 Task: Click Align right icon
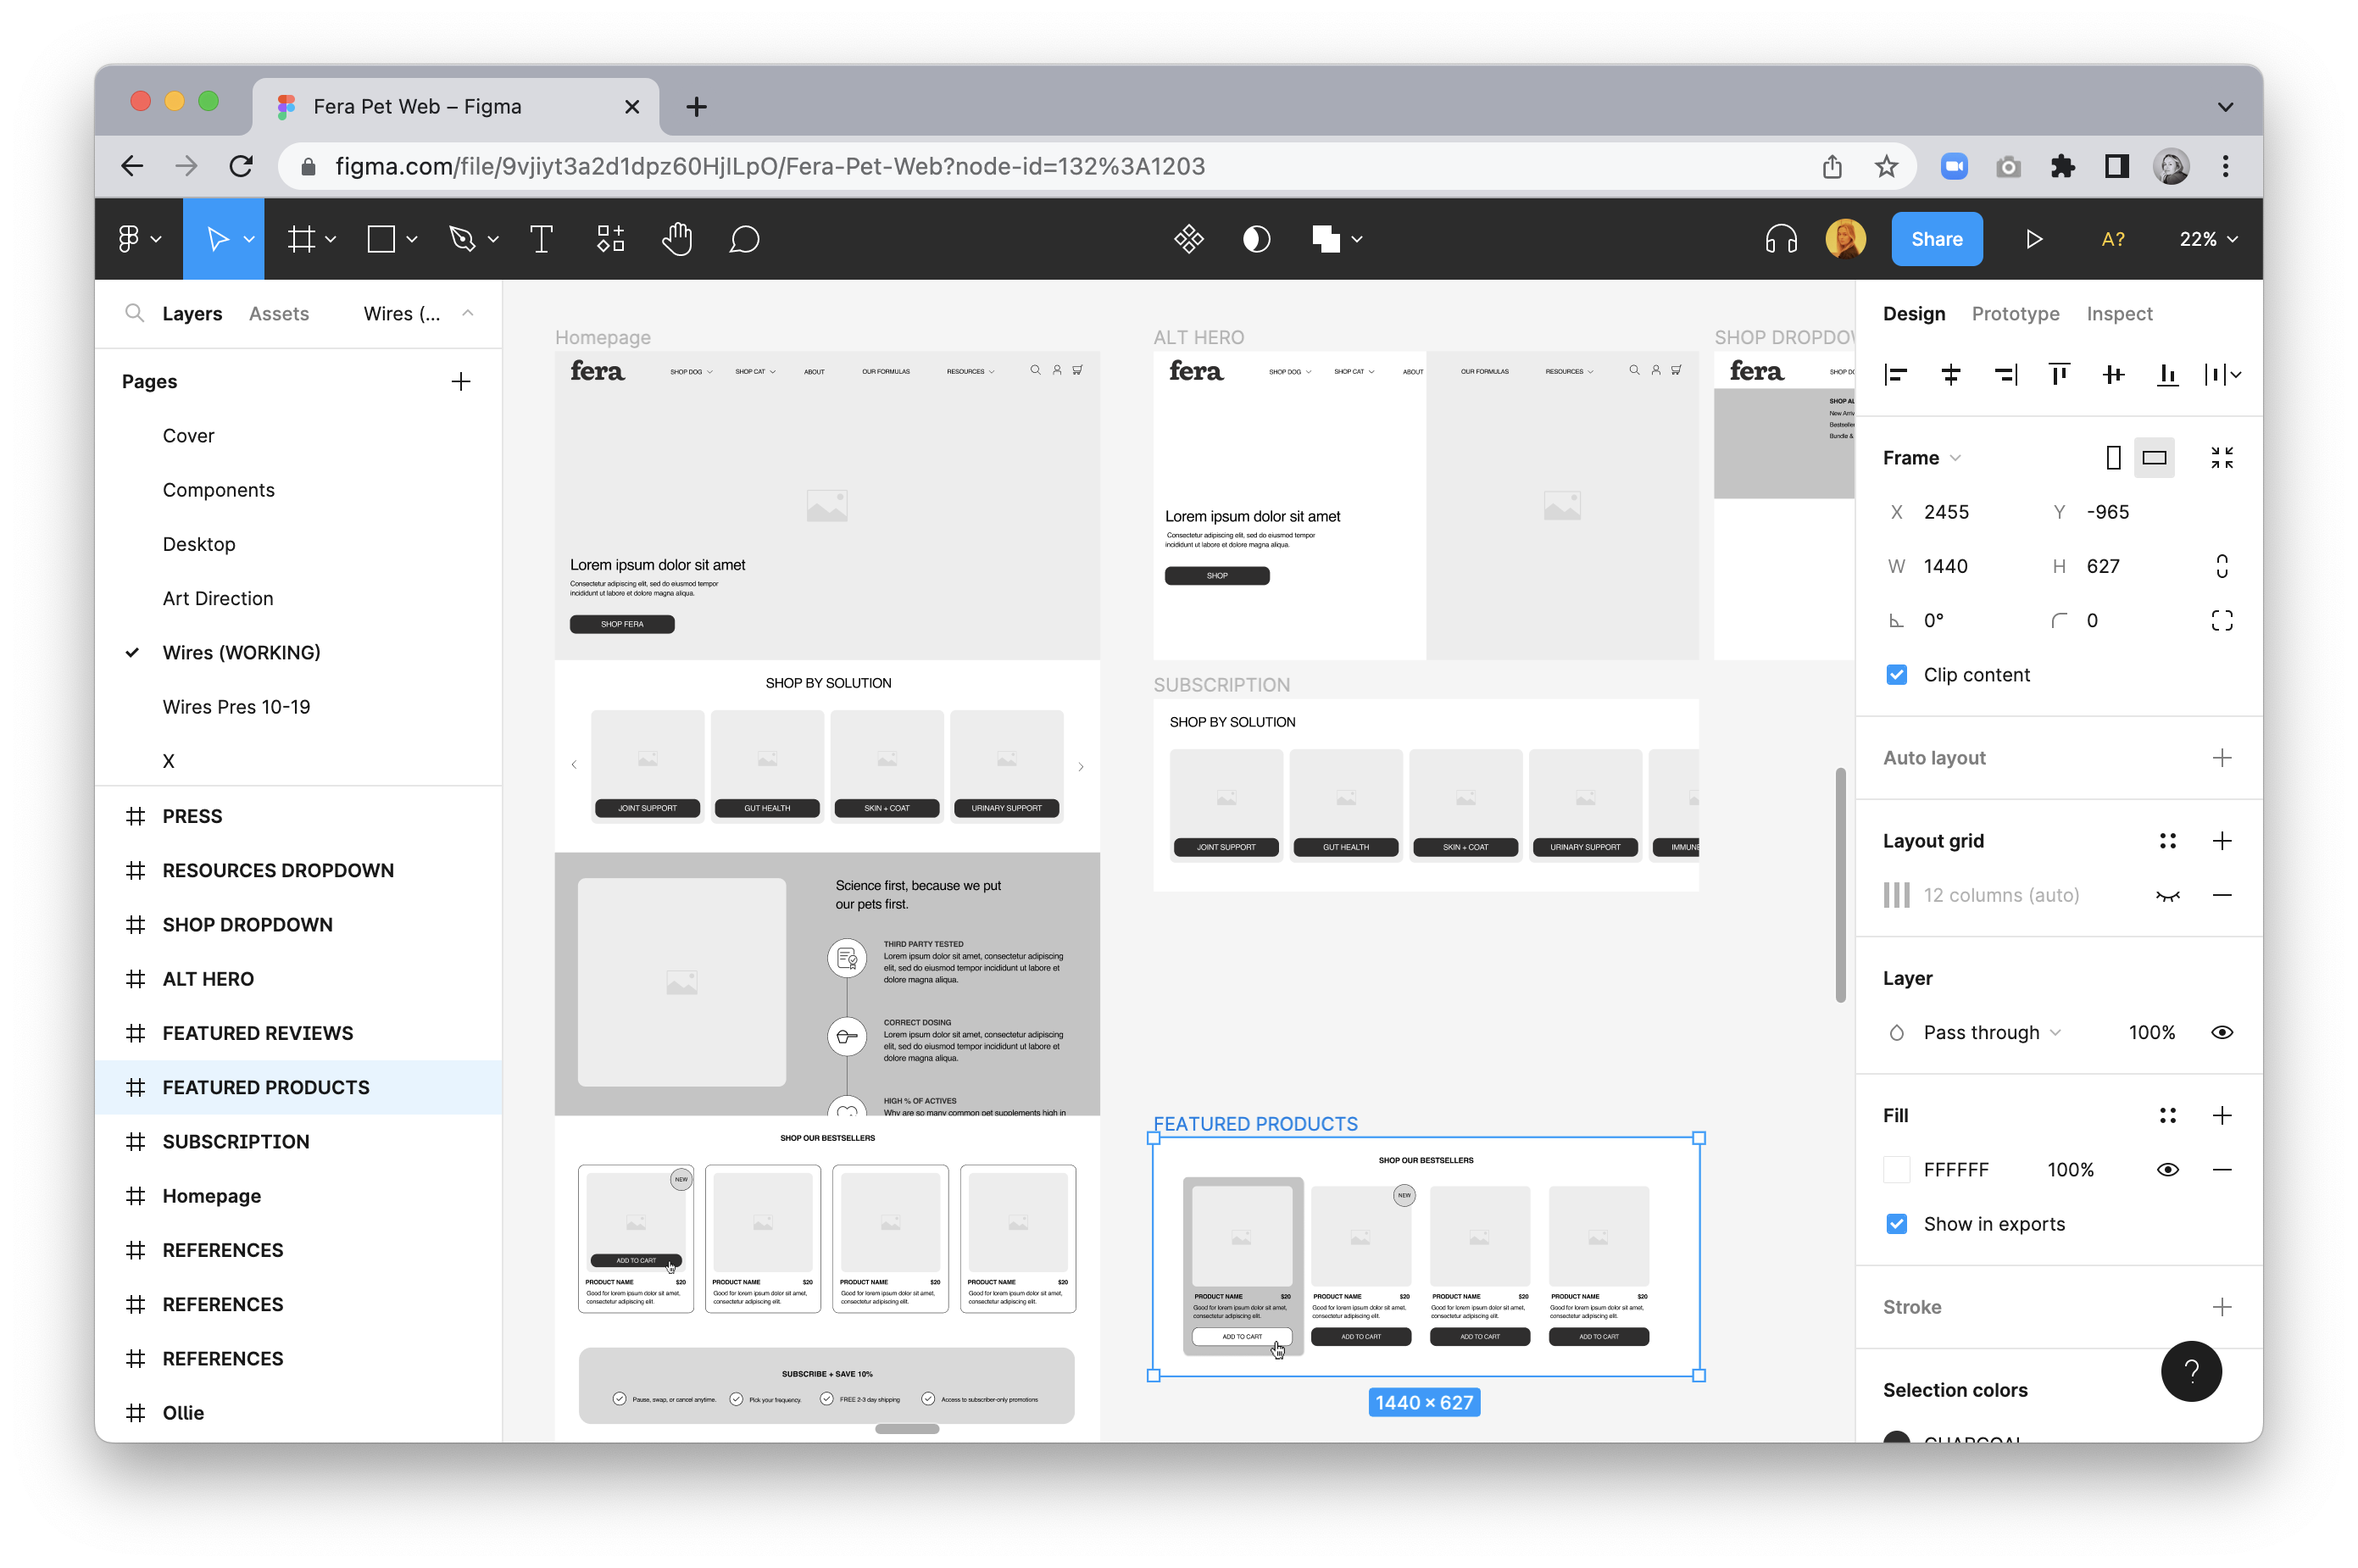[x=2005, y=374]
